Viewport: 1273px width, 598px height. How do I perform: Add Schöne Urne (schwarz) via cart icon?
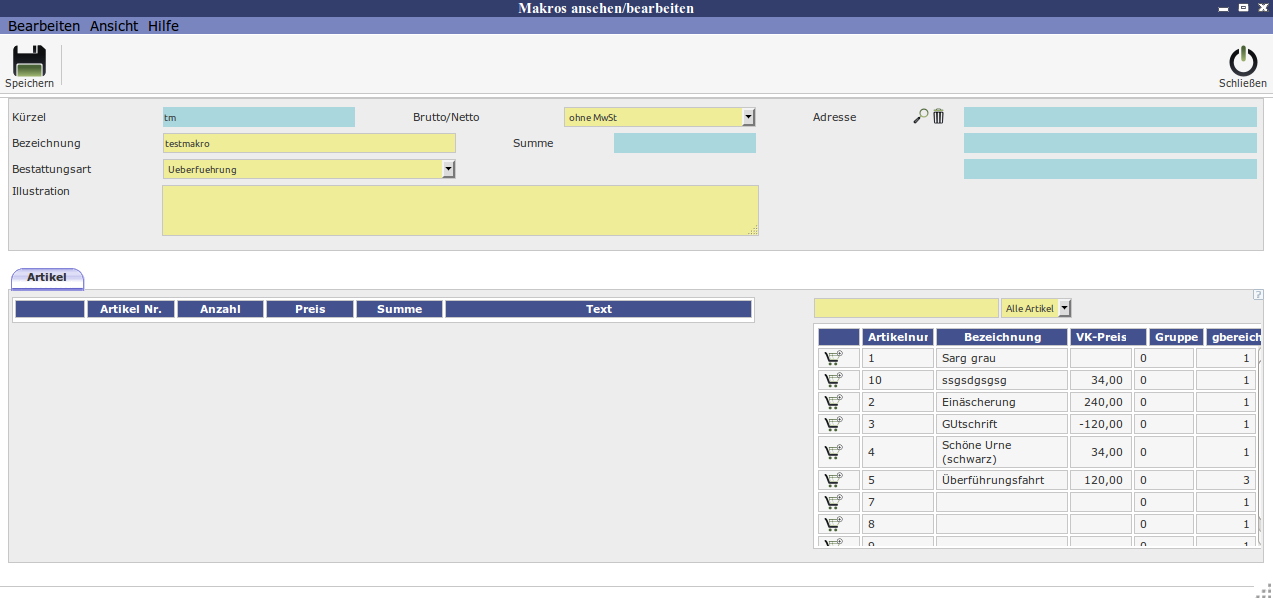coord(832,452)
